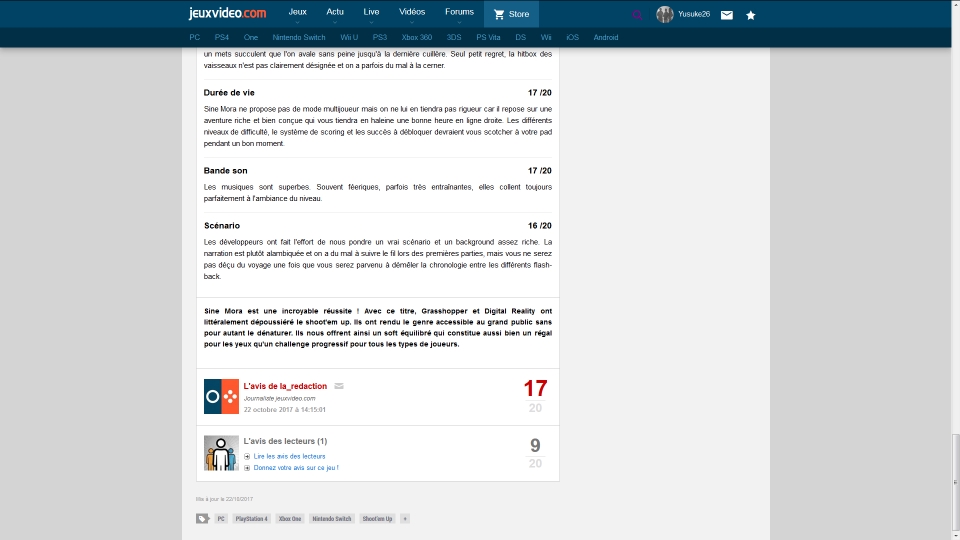This screenshot has width=960, height=540.
Task: Select the PS3 platform tab
Action: tap(380, 37)
